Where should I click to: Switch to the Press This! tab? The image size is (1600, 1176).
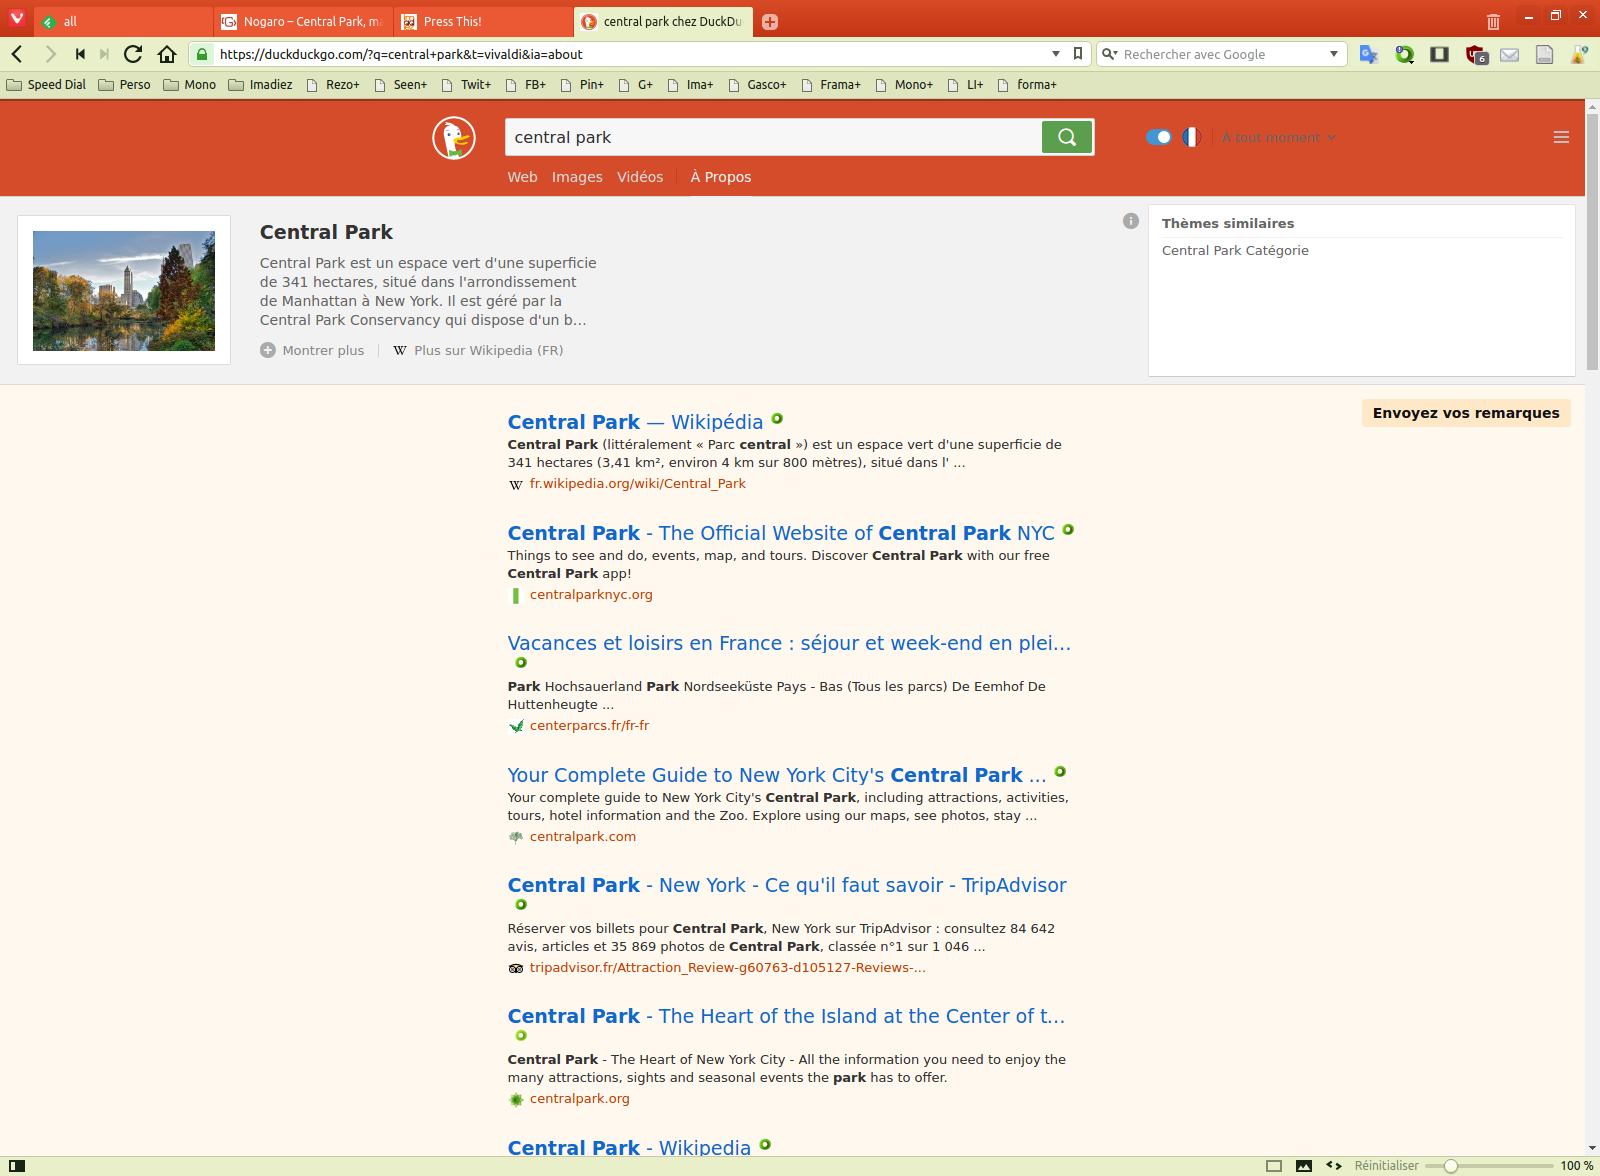[x=483, y=21]
